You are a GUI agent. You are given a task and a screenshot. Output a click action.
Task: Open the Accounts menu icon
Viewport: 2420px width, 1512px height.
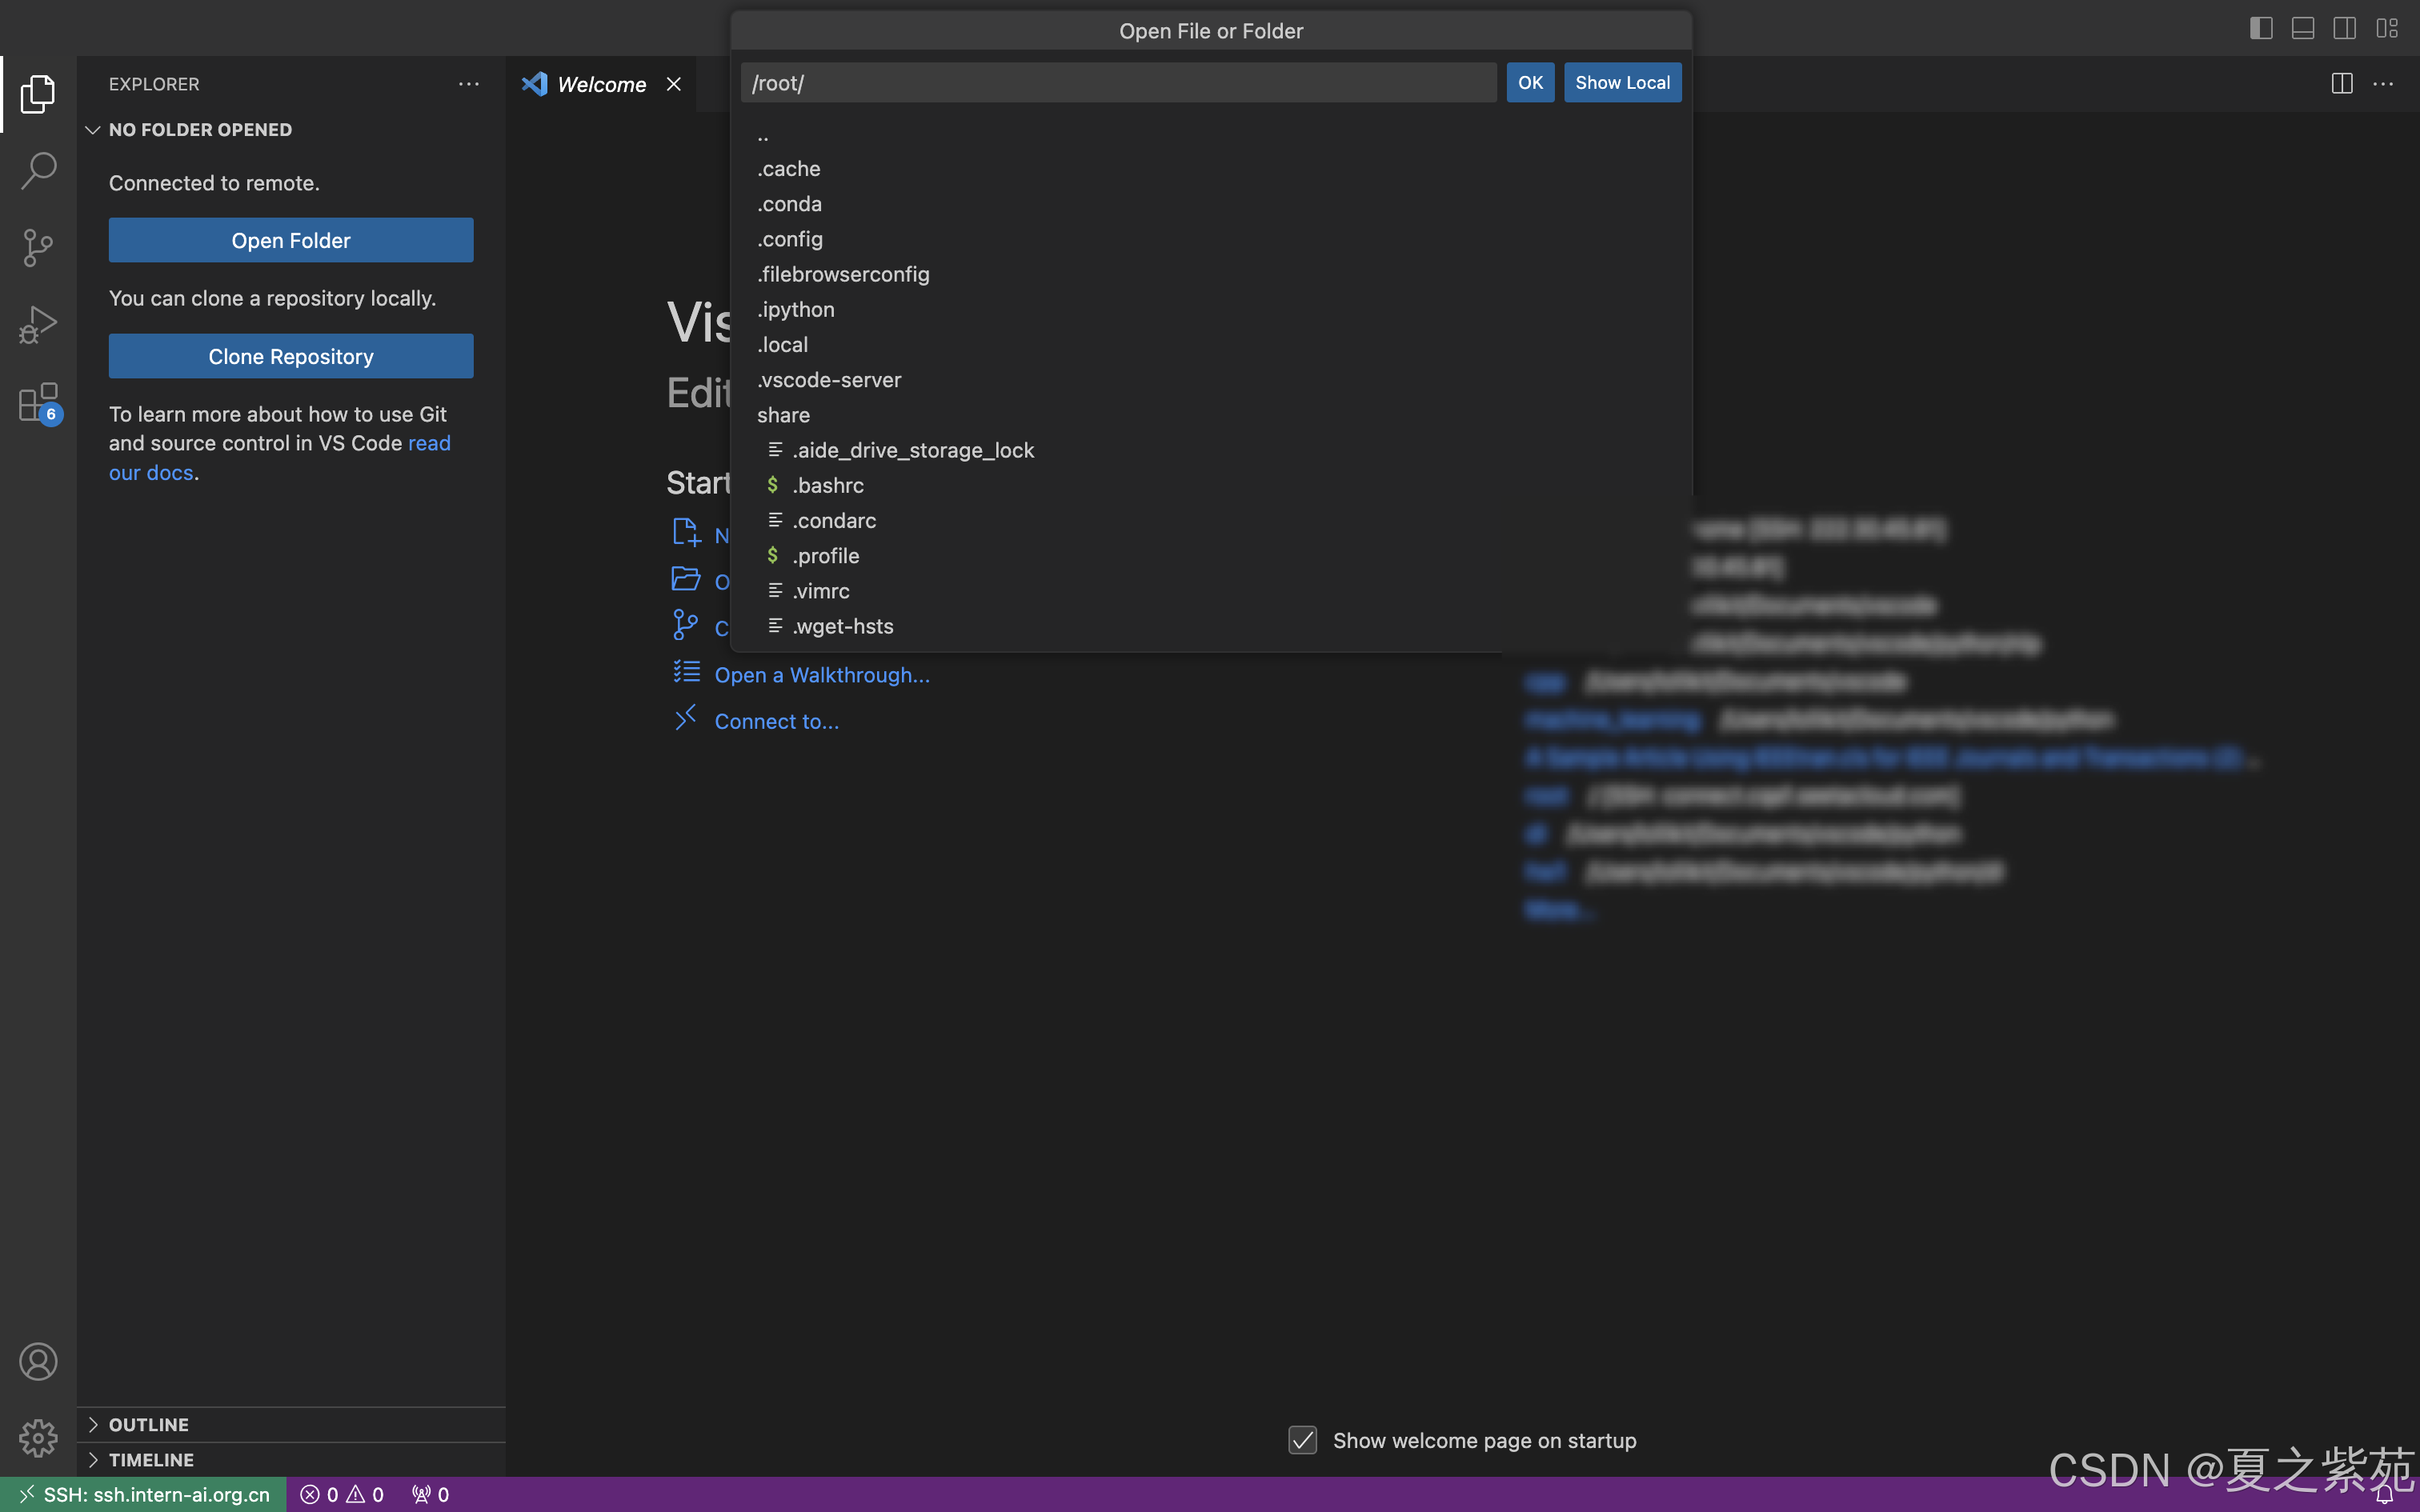(x=38, y=1362)
